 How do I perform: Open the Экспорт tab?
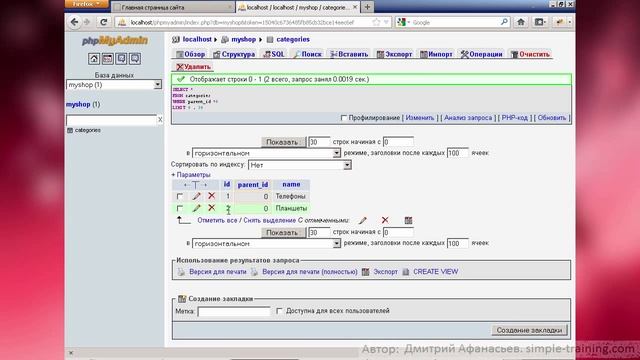[x=394, y=54]
